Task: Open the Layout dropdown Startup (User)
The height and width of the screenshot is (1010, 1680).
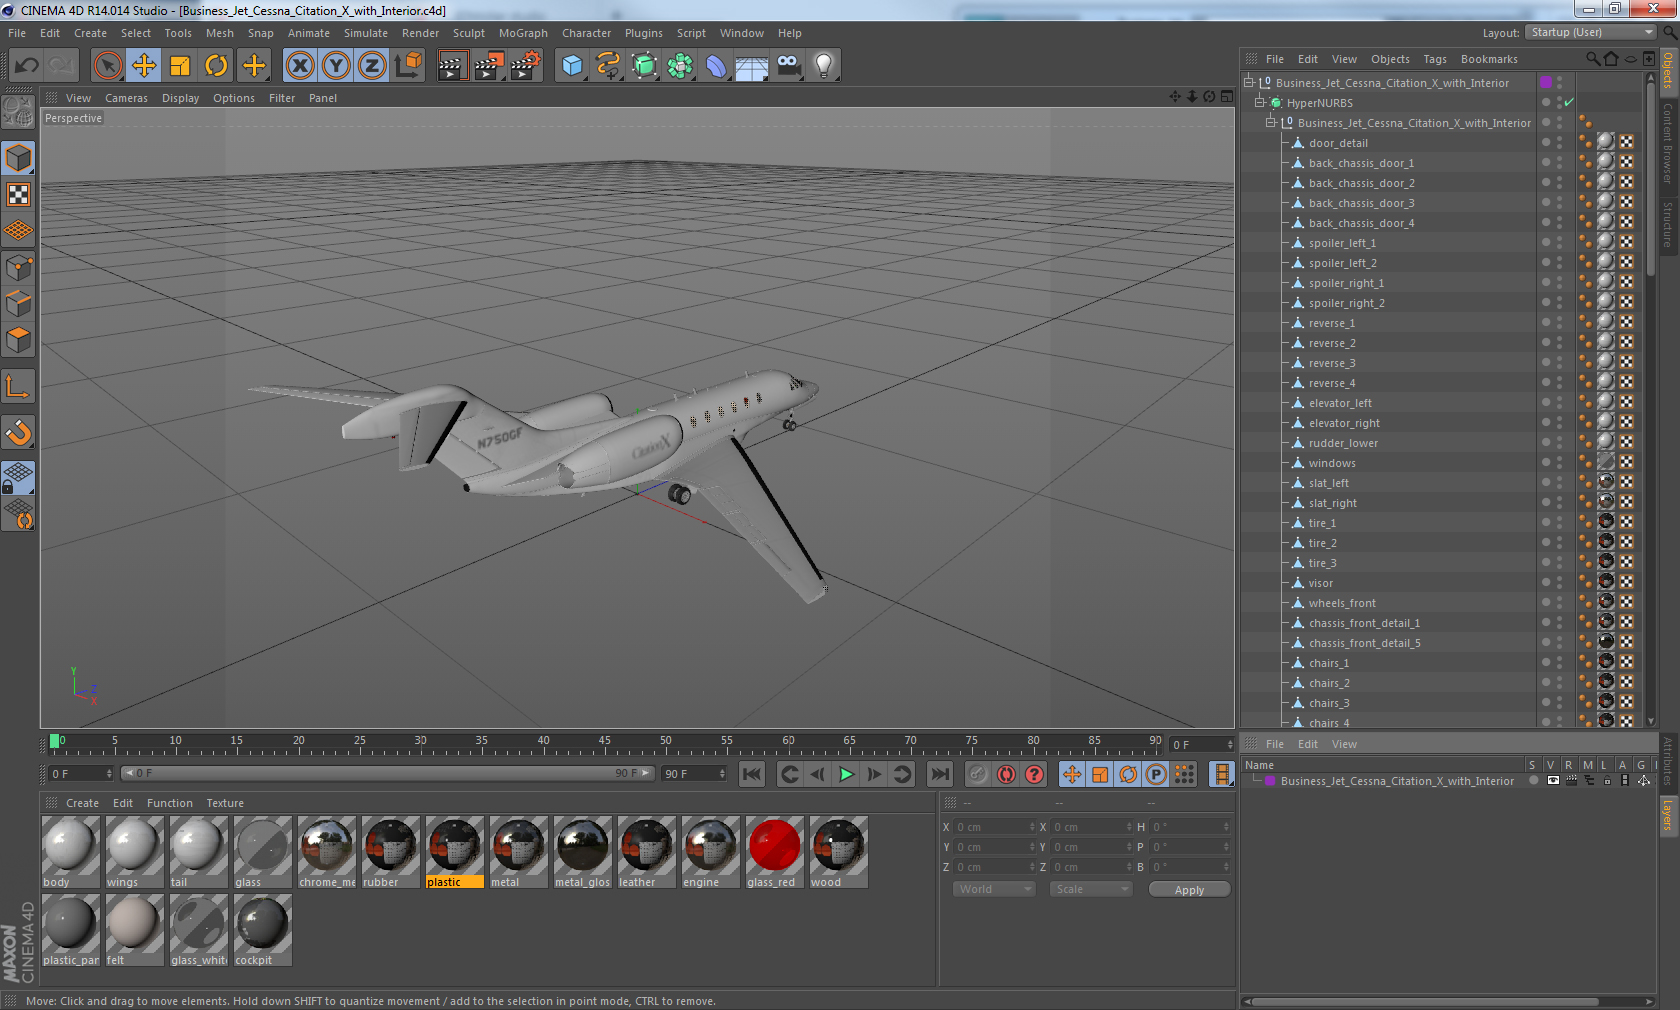Action: click(x=1592, y=33)
